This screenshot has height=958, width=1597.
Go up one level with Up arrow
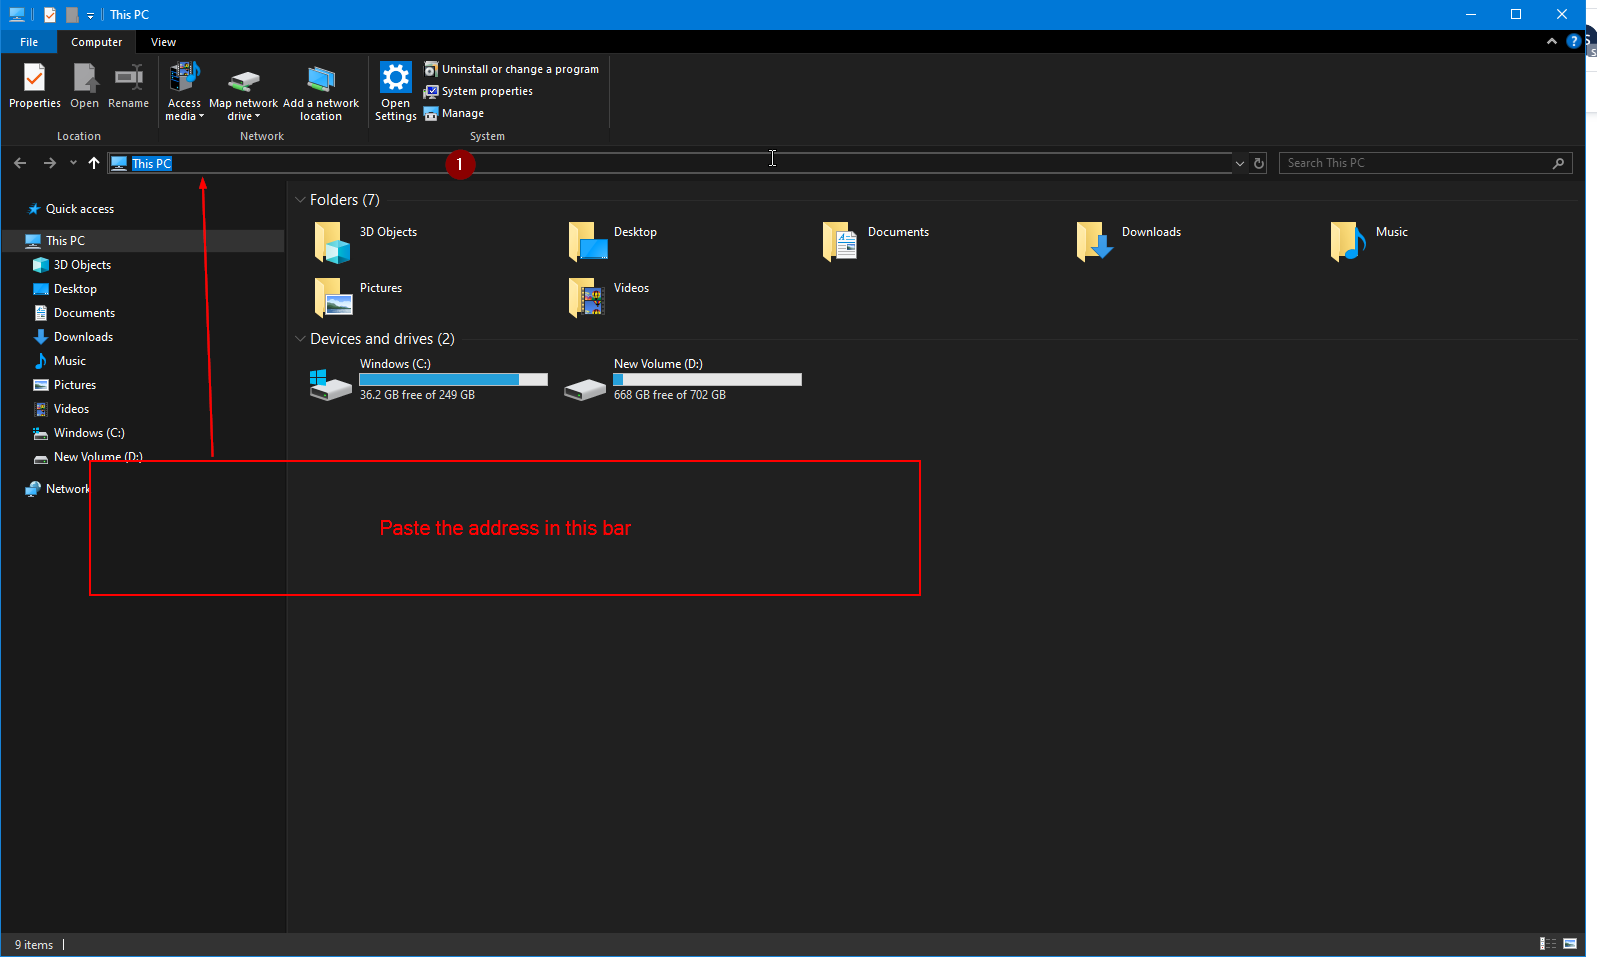click(94, 163)
